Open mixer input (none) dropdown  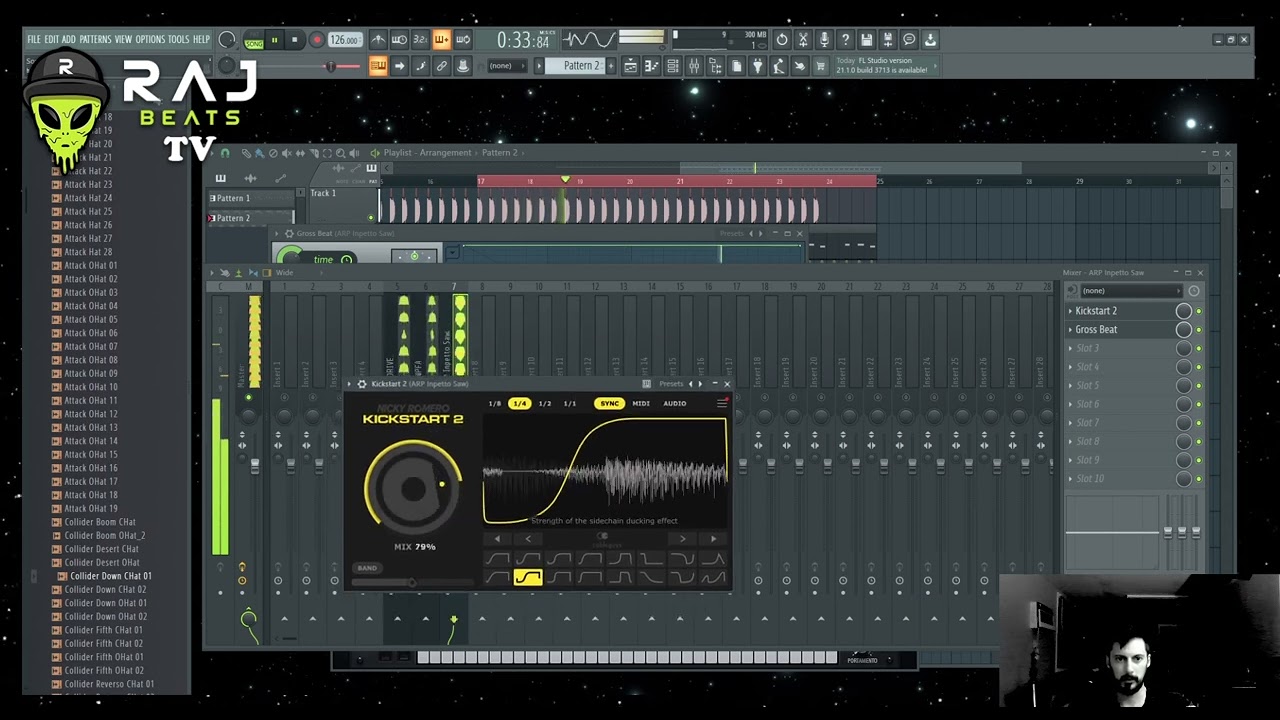coord(1131,291)
